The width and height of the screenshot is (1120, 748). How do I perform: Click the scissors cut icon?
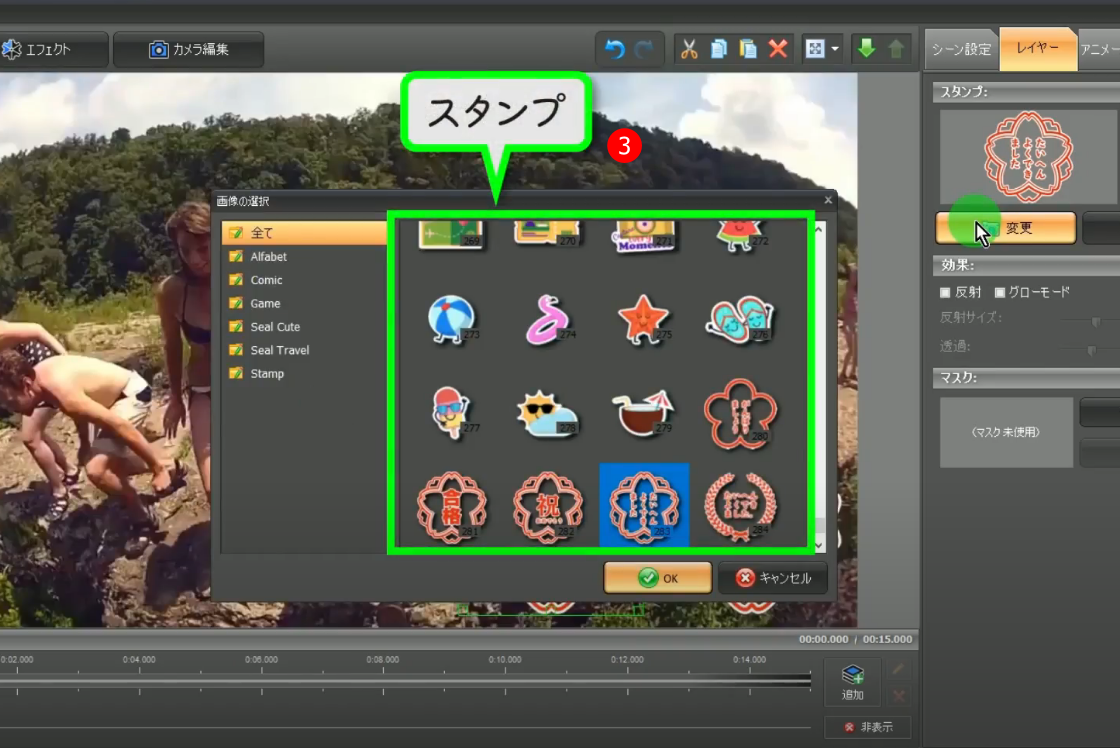click(688, 49)
